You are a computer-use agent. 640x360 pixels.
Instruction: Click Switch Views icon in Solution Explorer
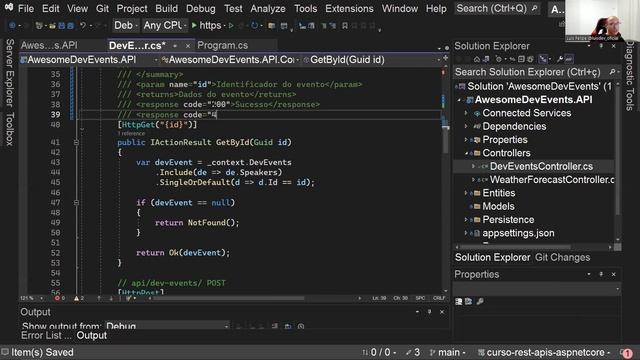click(486, 59)
